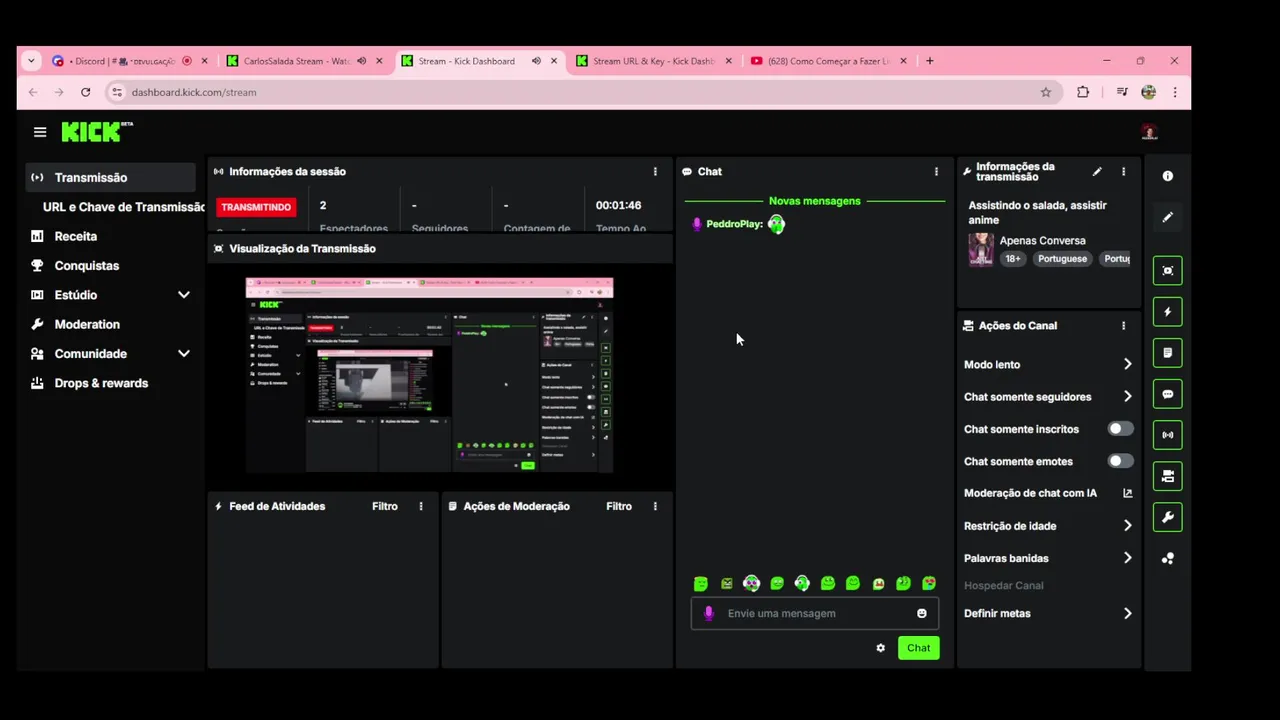Open Definir metas options arrow

[1127, 614]
